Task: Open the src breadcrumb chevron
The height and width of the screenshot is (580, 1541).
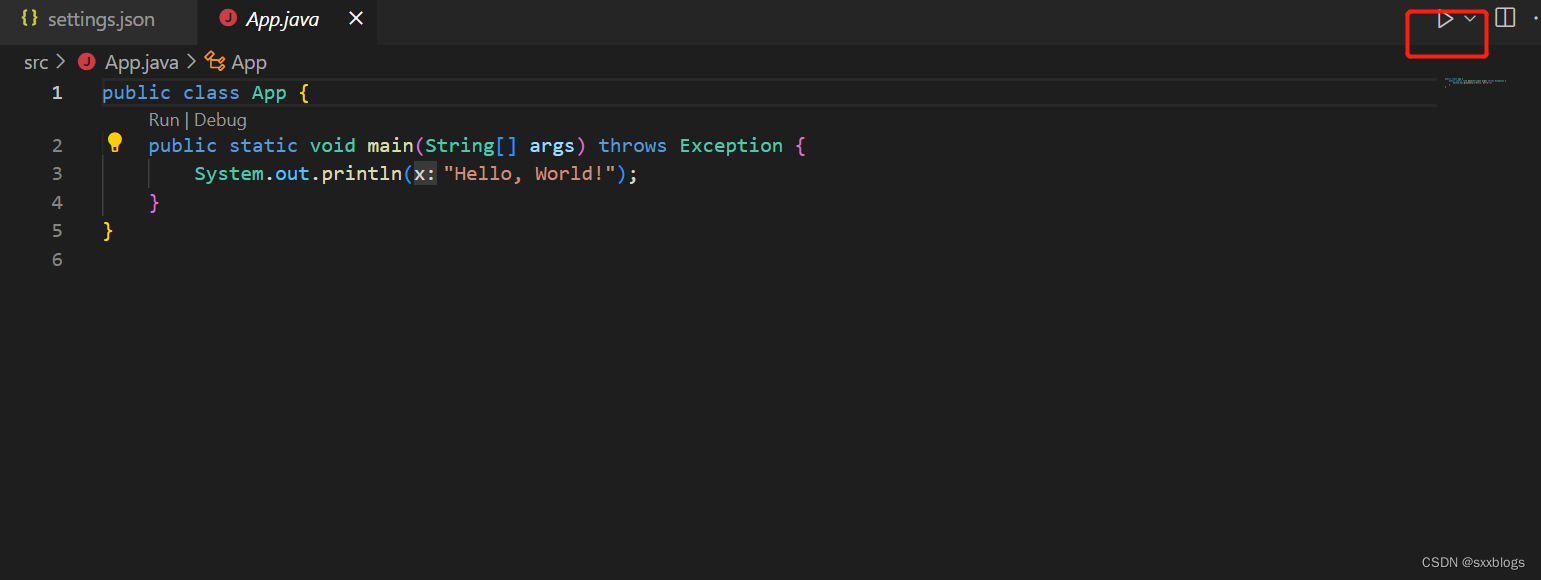Action: pos(59,61)
